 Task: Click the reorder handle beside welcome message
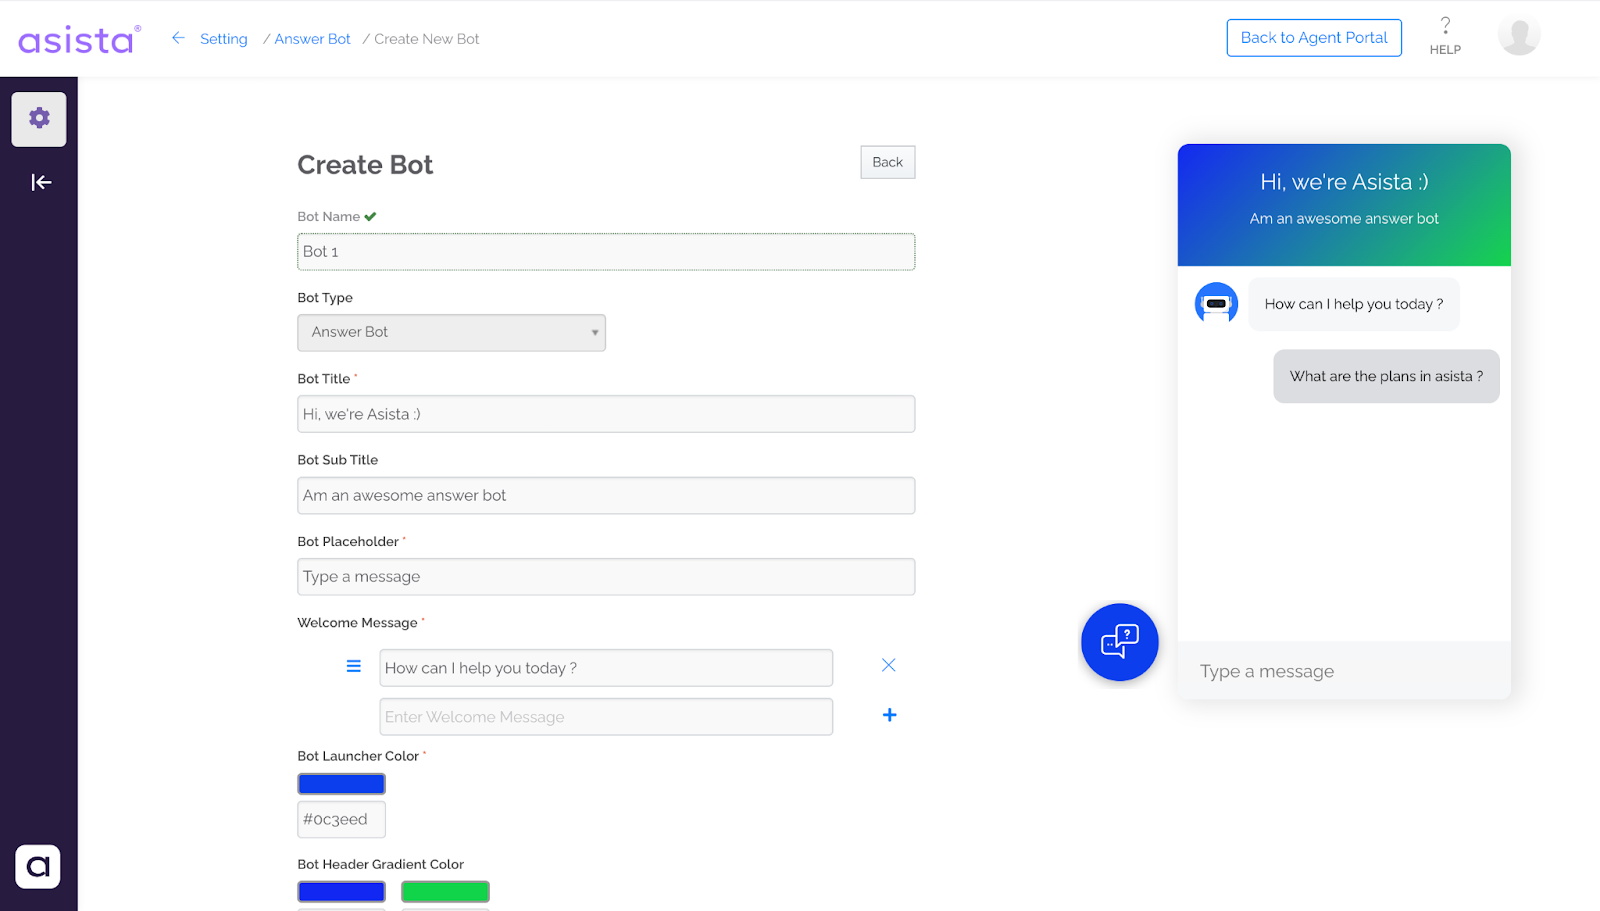[x=353, y=666]
